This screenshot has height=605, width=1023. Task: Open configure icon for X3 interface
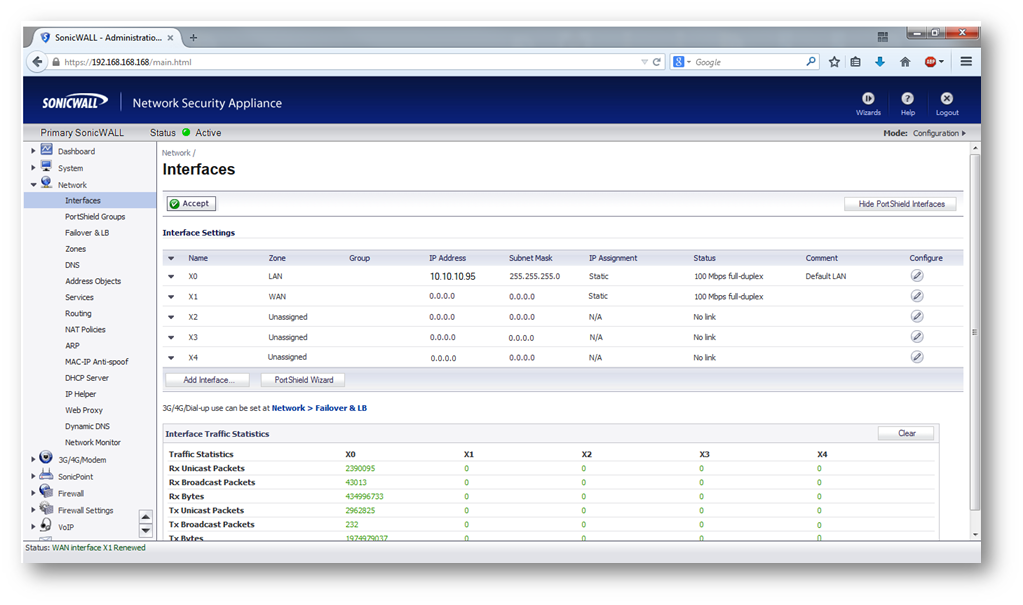point(916,337)
